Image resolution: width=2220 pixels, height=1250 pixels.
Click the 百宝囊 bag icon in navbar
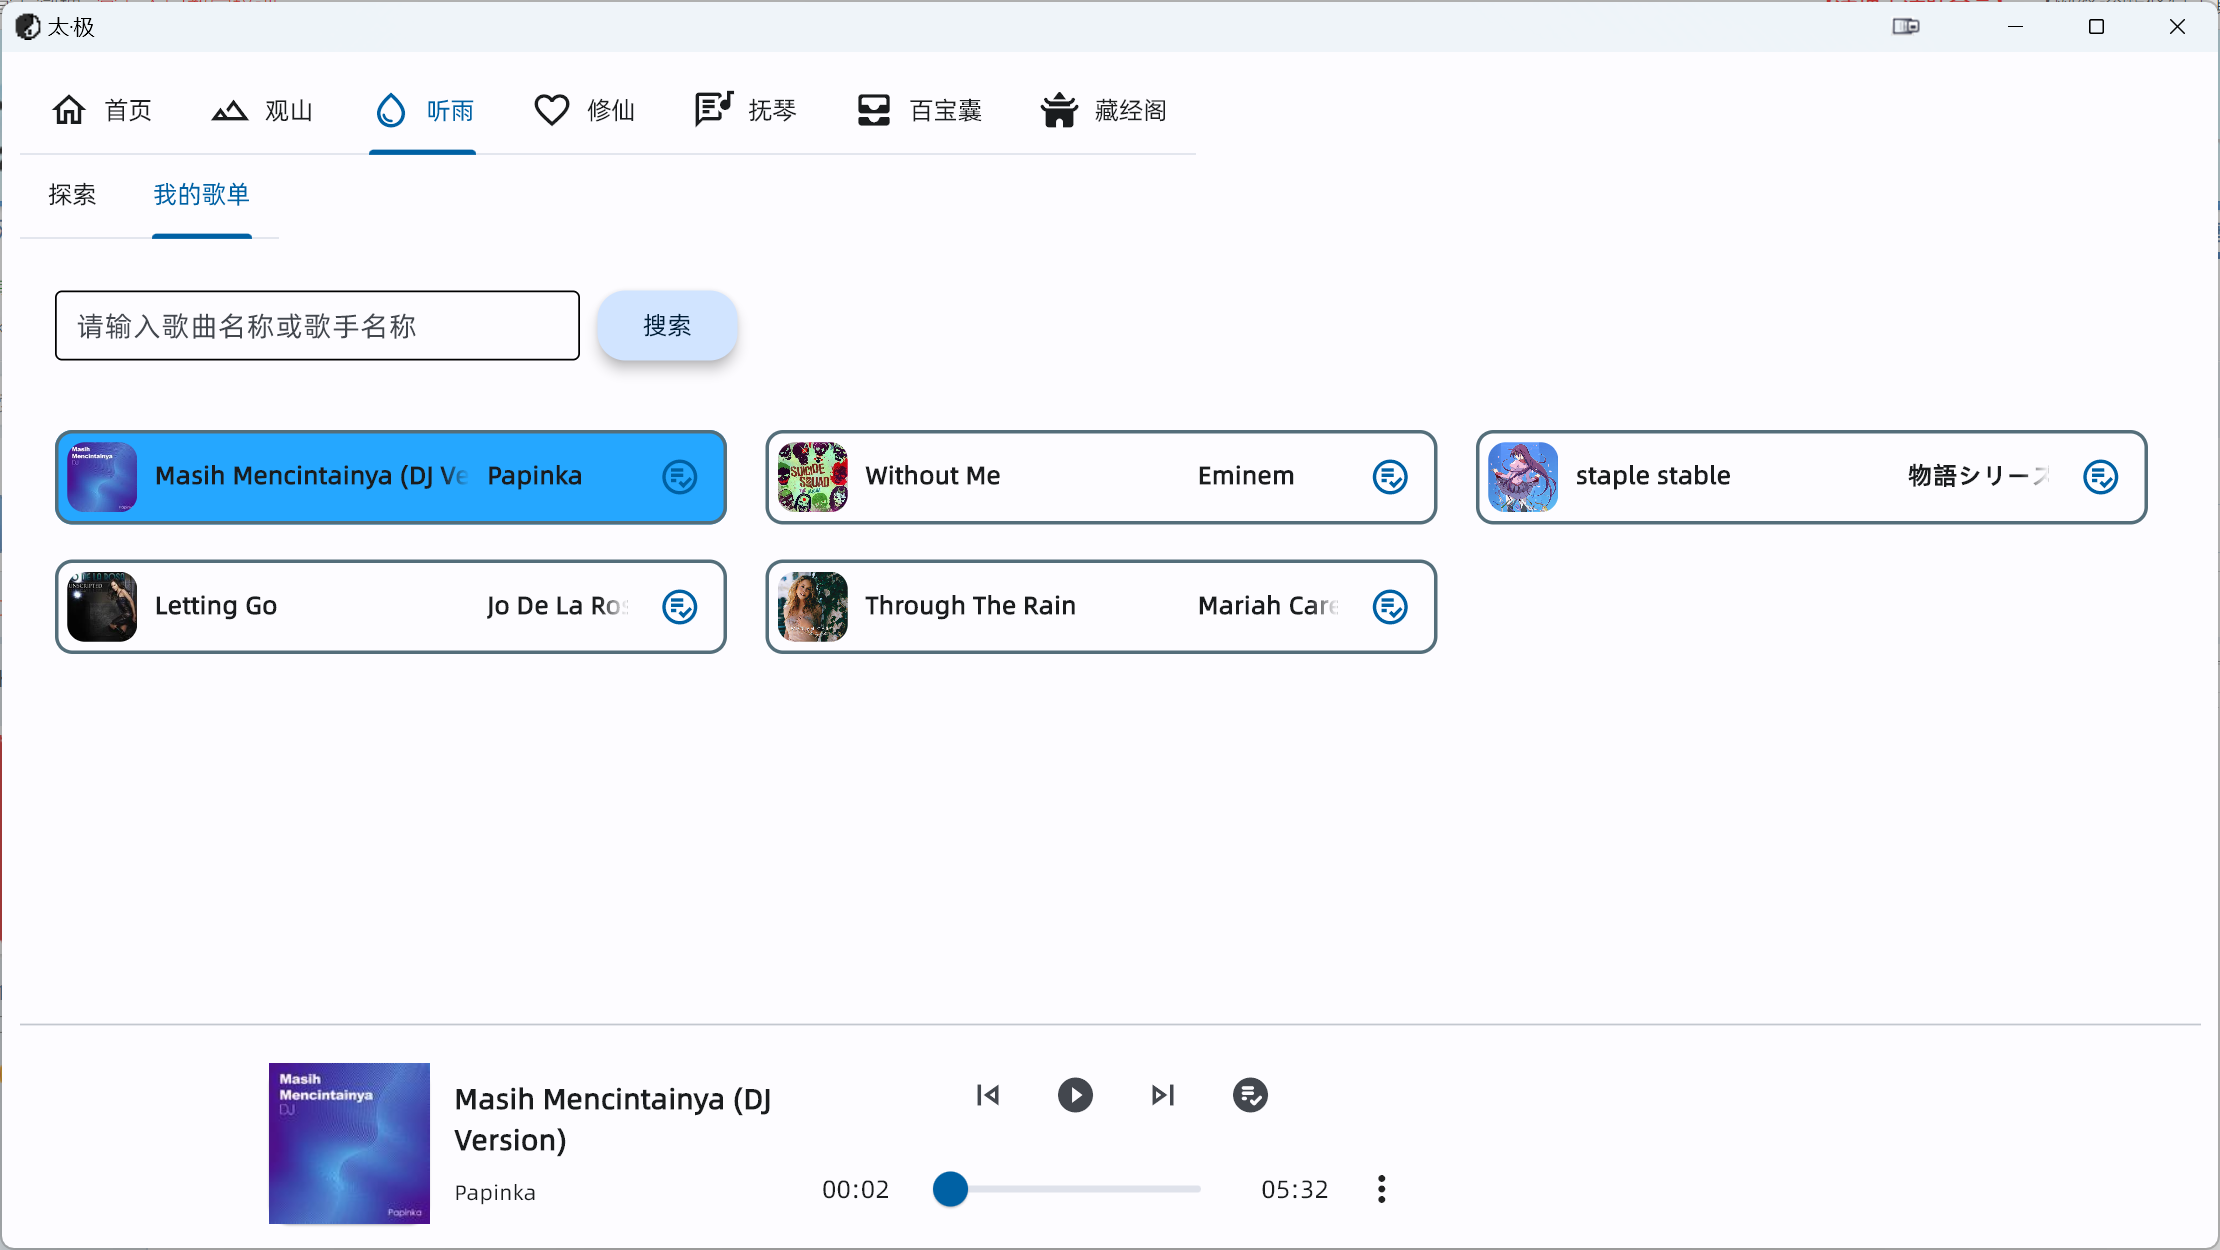tap(872, 108)
